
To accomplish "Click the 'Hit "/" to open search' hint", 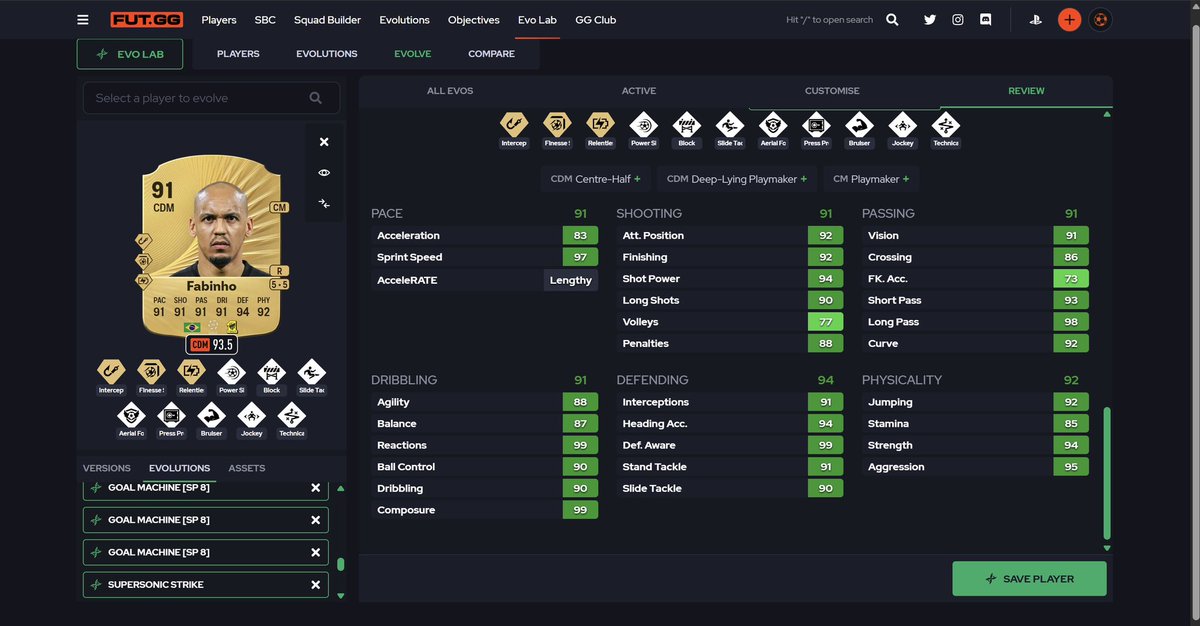I will click(830, 20).
